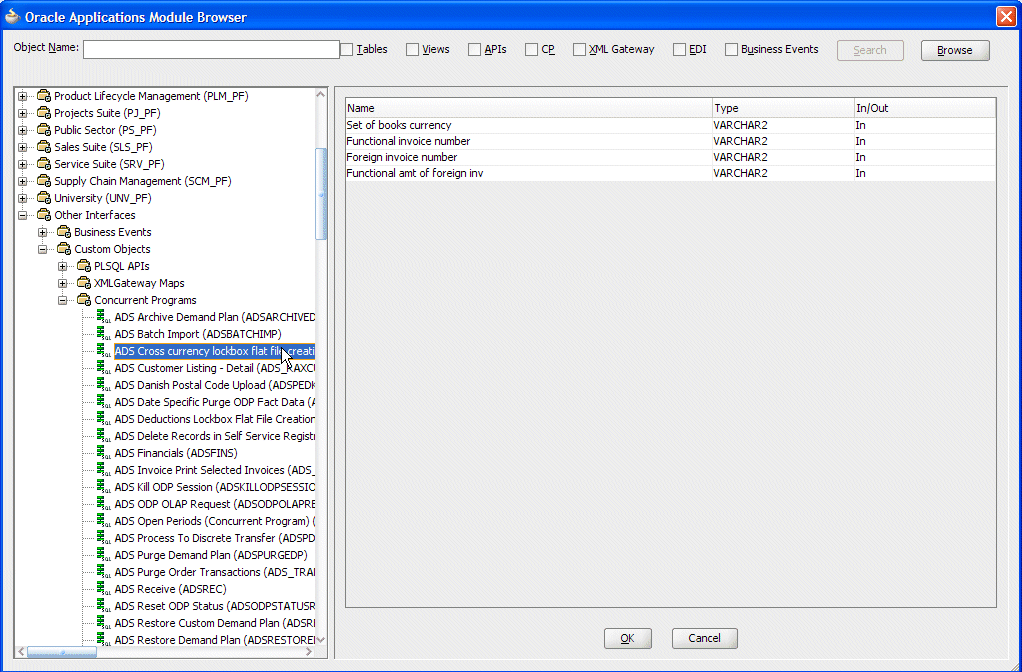The height and width of the screenshot is (672, 1022).
Task: Click the ADS Customer Listing program icon
Action: click(x=104, y=368)
